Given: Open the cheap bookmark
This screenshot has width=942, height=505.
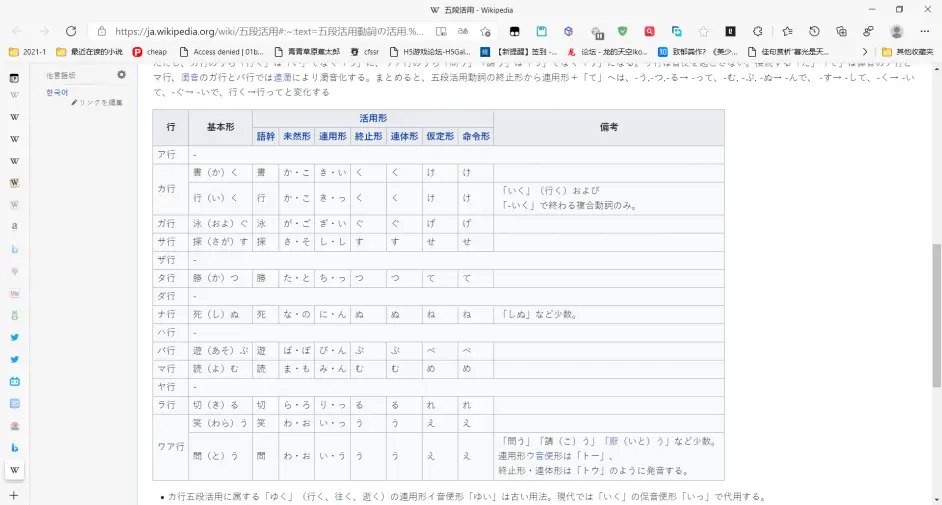Looking at the screenshot, I should (x=150, y=52).
